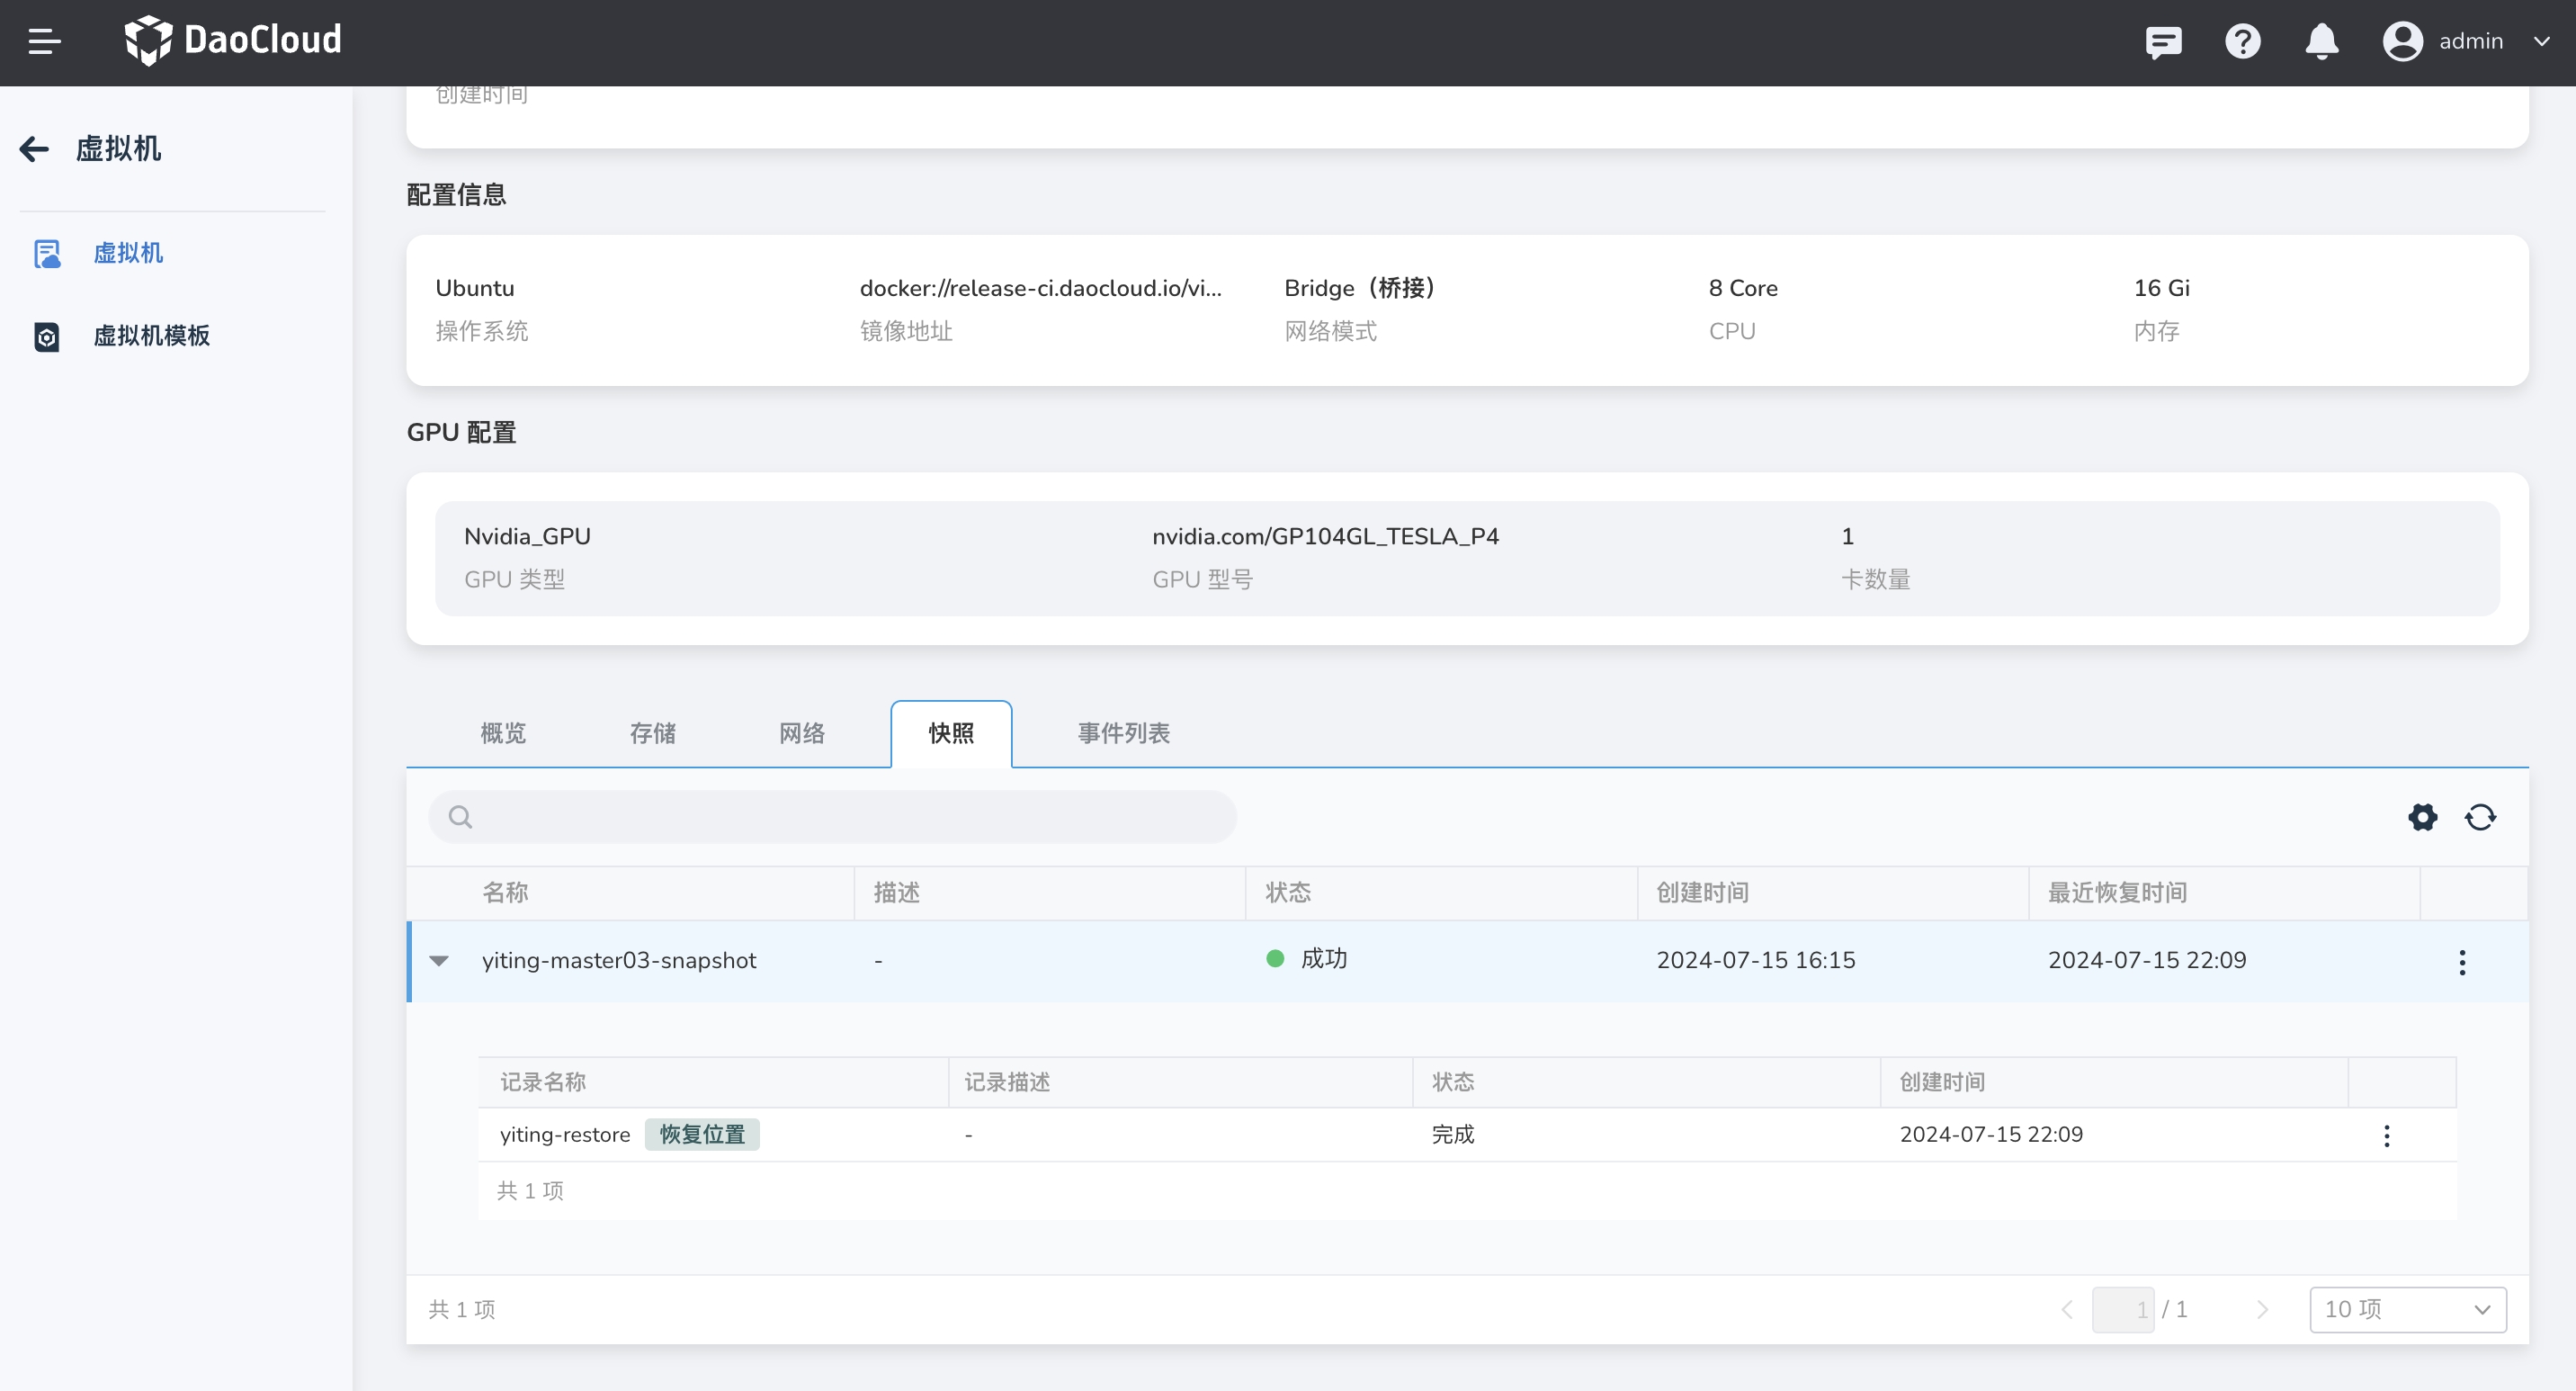Click the back arrow beside 虚拟机

(x=34, y=149)
